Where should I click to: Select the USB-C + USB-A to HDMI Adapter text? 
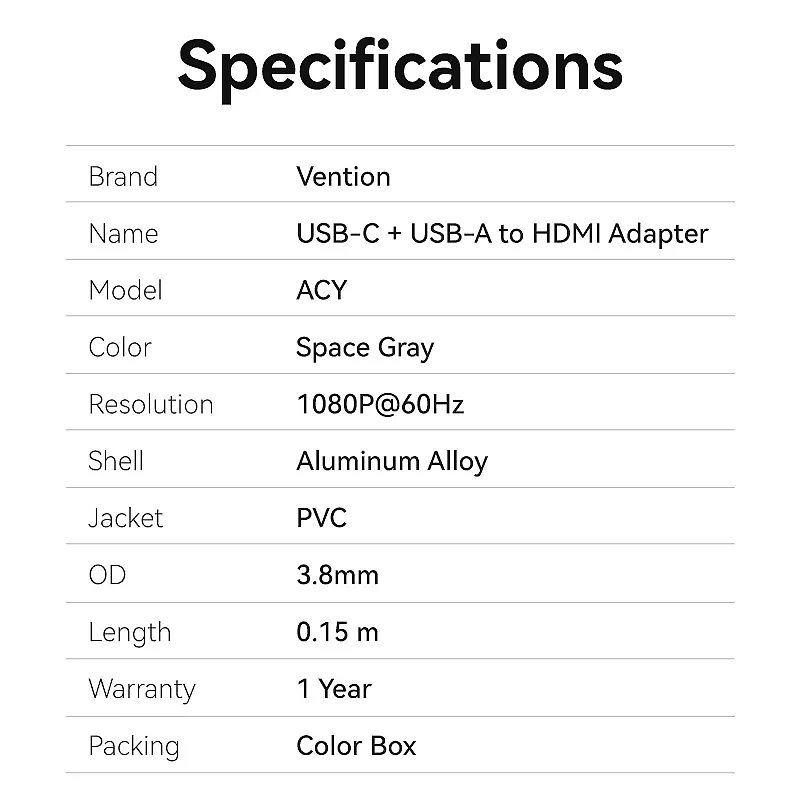[x=502, y=234]
